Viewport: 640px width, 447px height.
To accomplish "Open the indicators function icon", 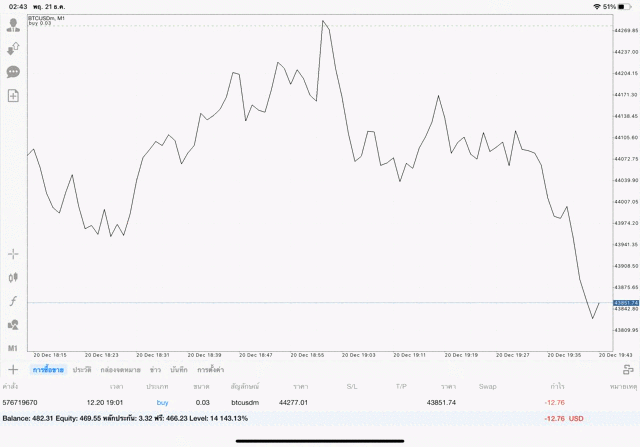I will click(x=14, y=301).
